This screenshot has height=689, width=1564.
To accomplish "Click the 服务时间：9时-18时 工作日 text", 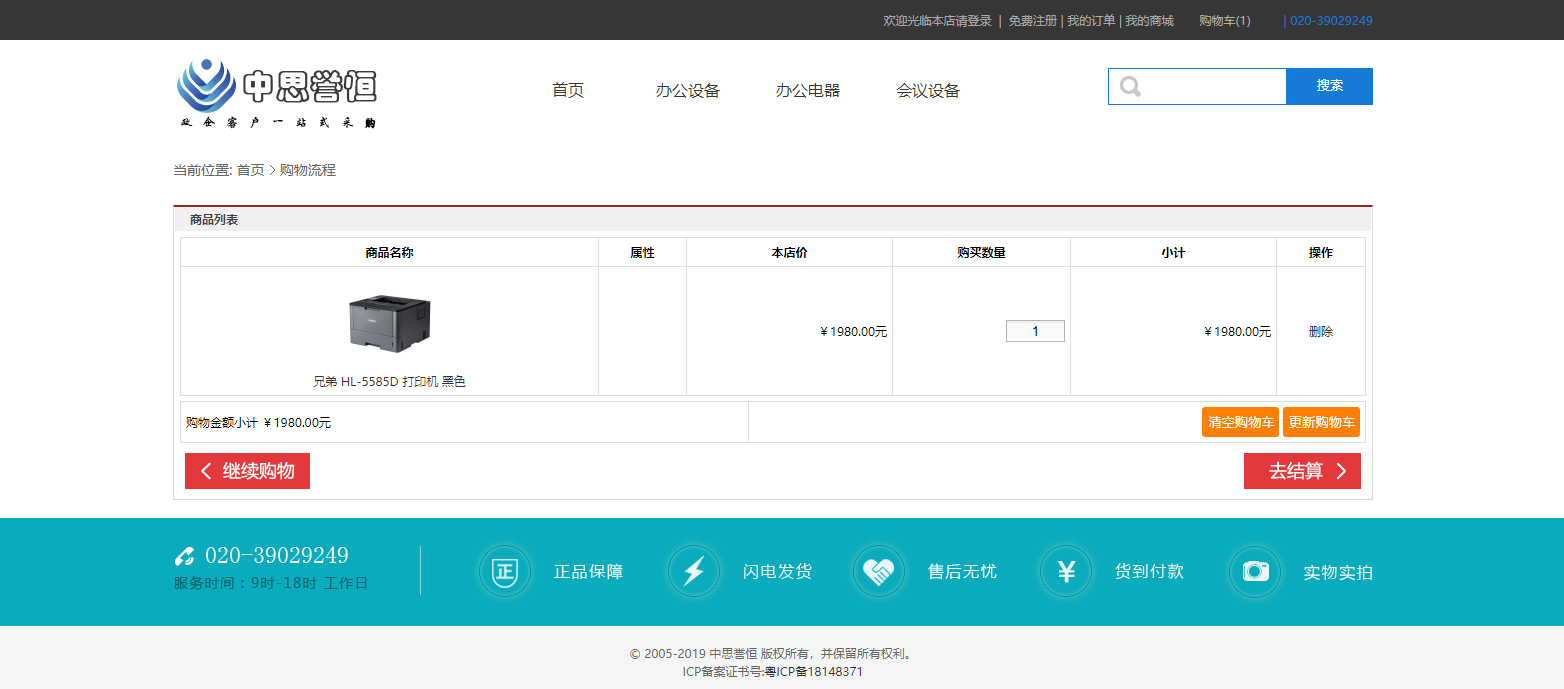I will click(271, 583).
